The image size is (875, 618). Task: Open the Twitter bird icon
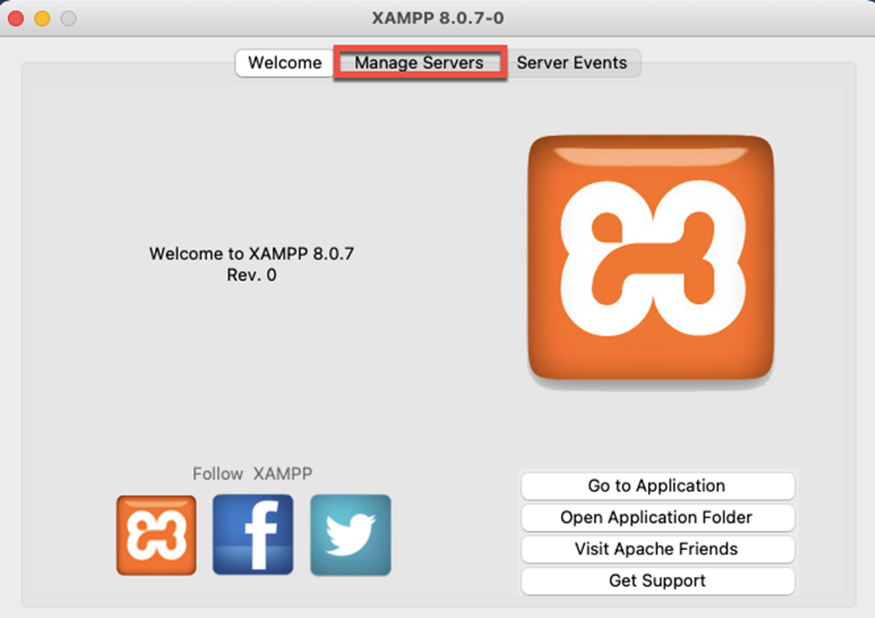coord(350,535)
